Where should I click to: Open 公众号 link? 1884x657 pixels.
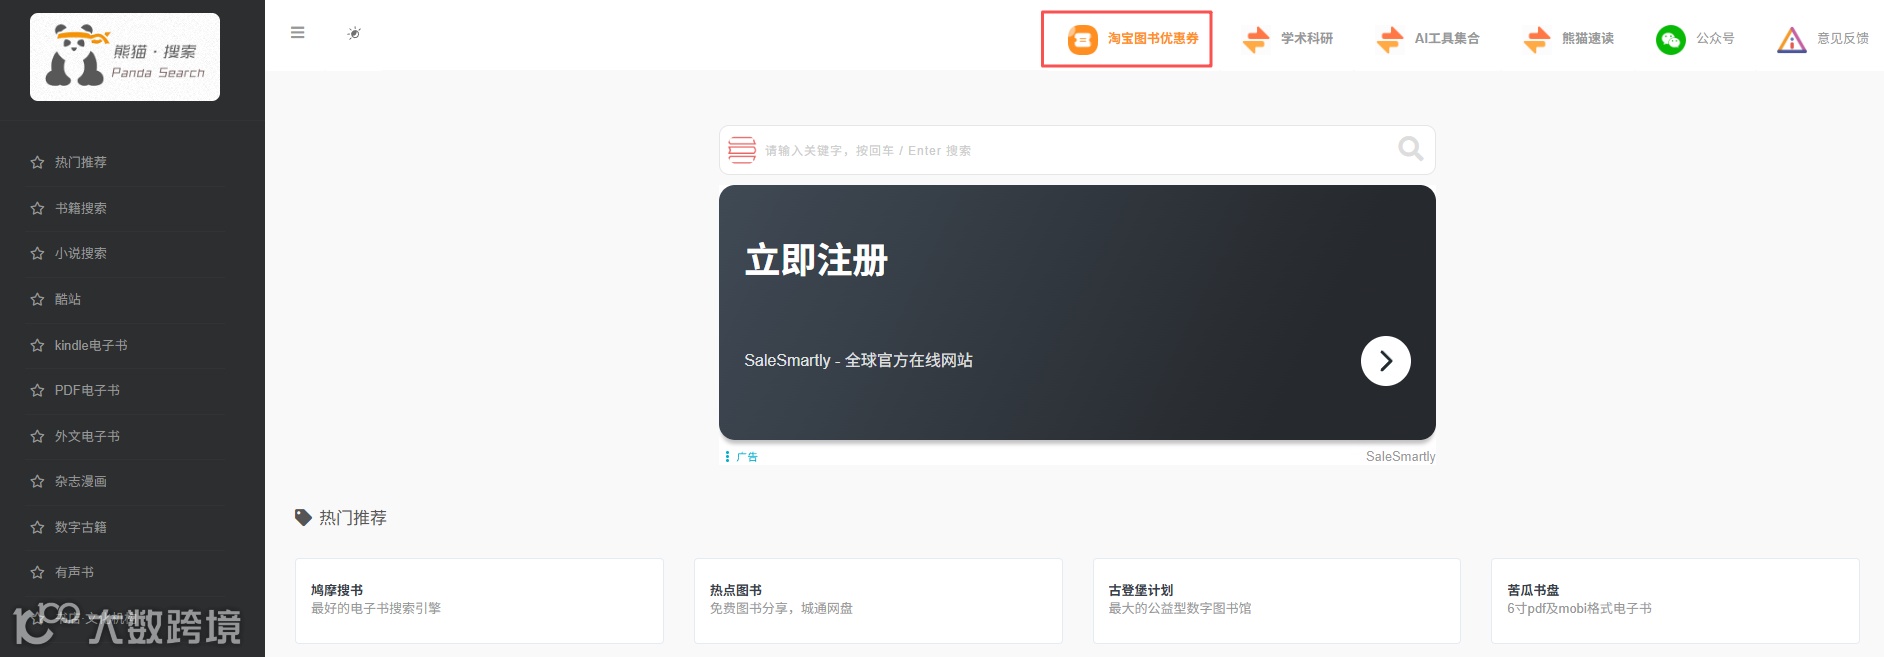tap(1714, 38)
